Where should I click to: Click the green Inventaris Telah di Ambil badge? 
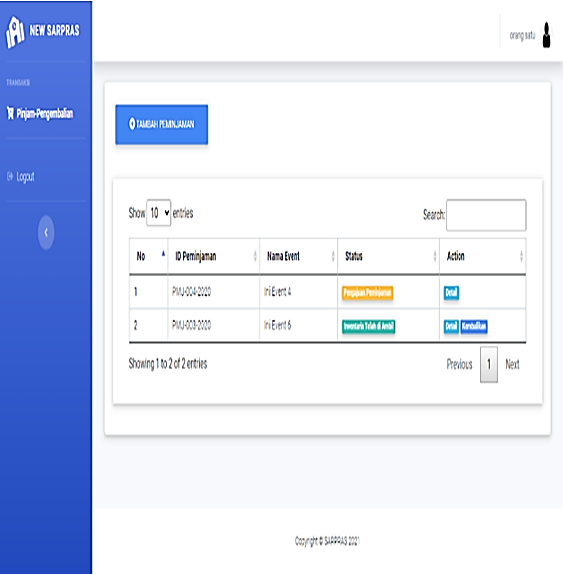point(369,326)
